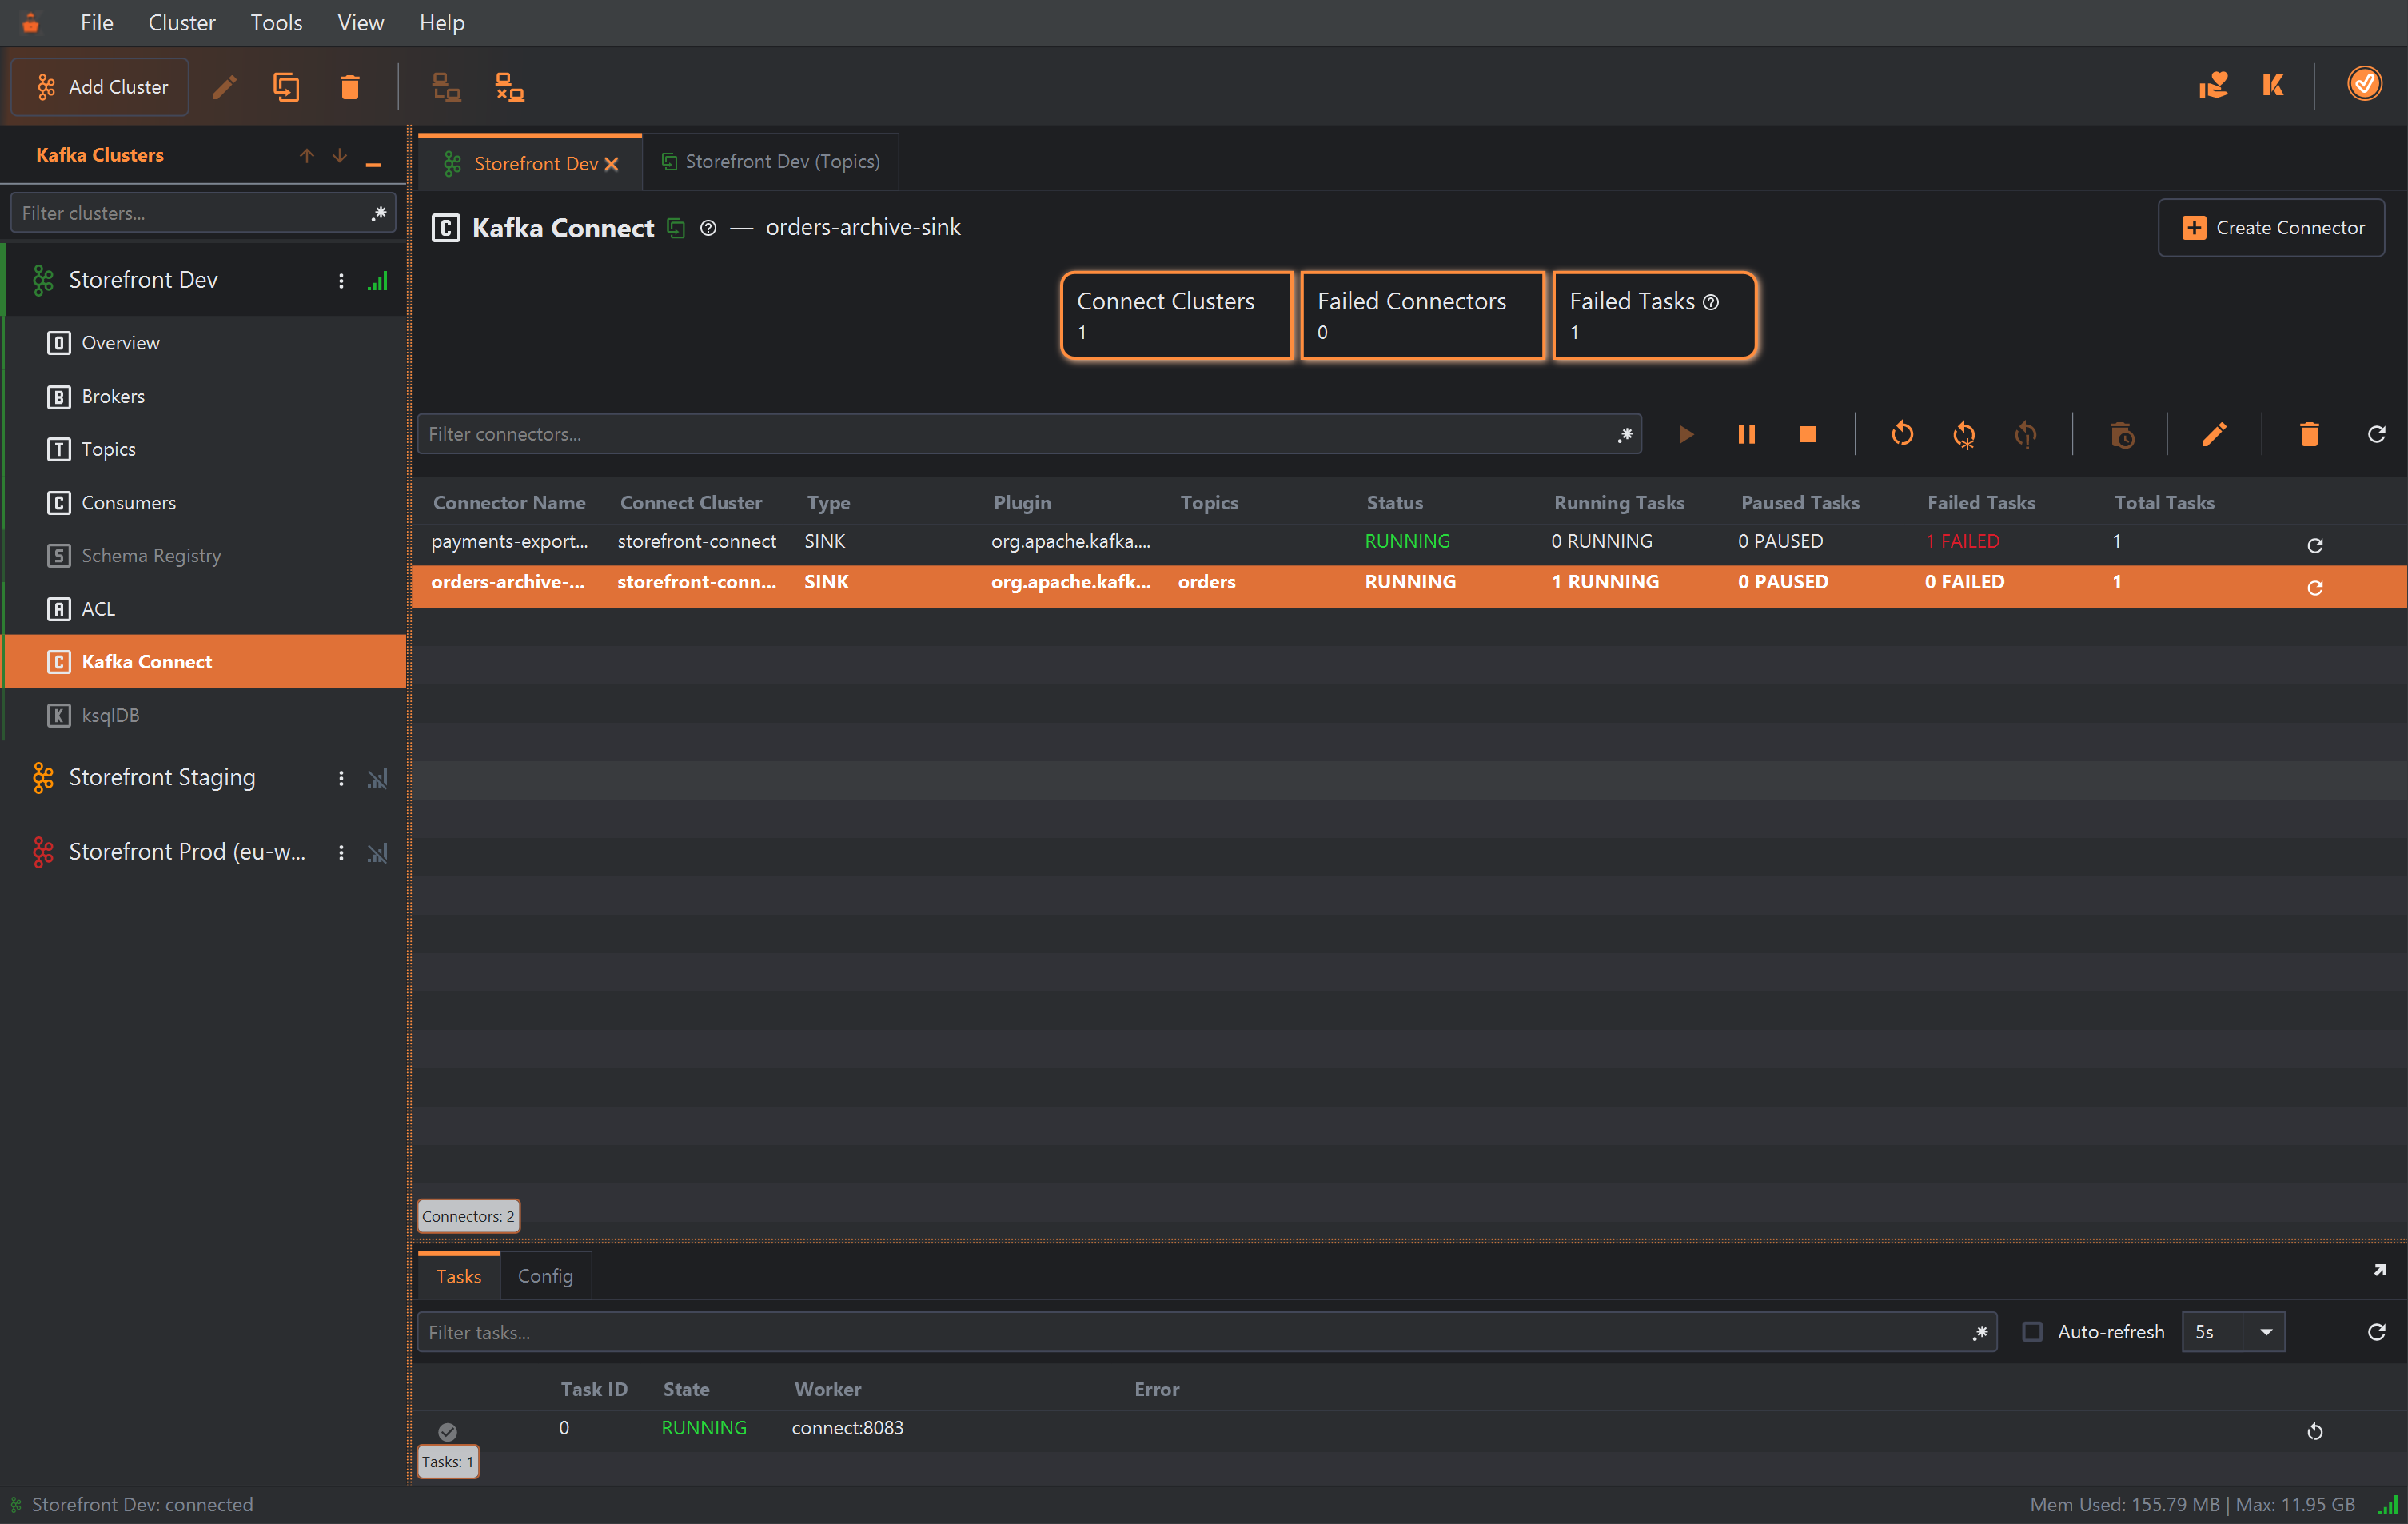Click the restart all tasks icon

tap(1964, 435)
